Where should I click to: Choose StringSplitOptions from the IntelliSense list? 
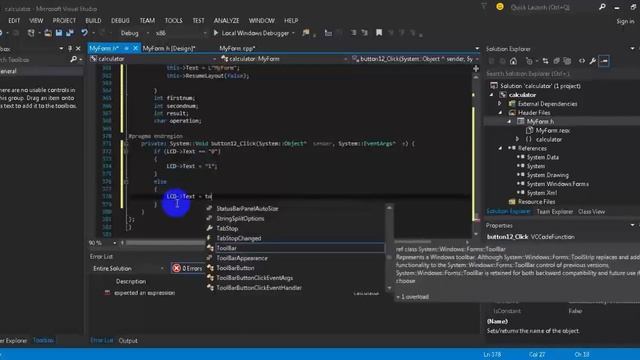240,218
